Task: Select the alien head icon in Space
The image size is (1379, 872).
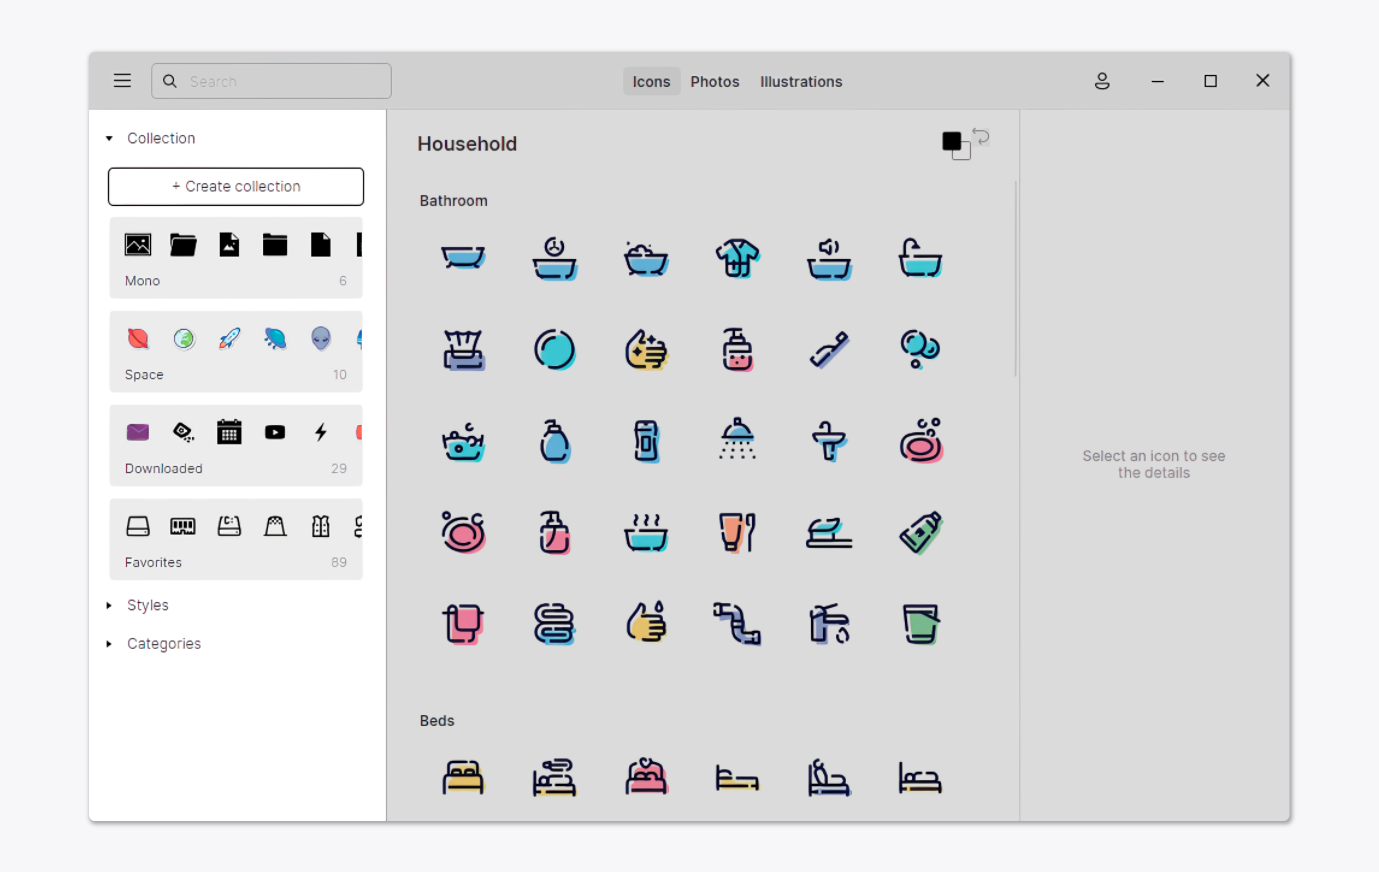Action: (320, 339)
